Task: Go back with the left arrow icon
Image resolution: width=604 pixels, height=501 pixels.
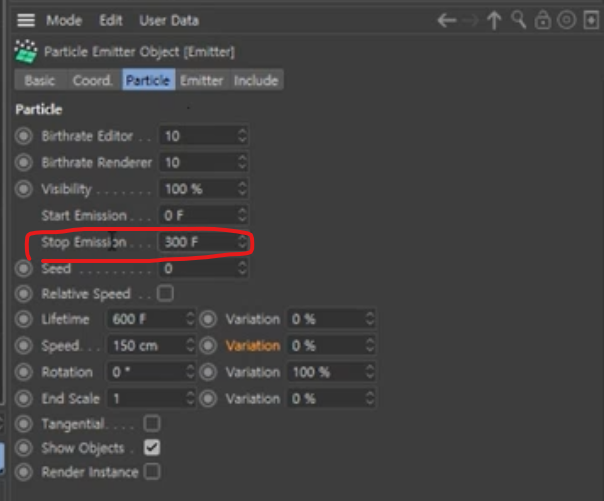Action: [447, 20]
